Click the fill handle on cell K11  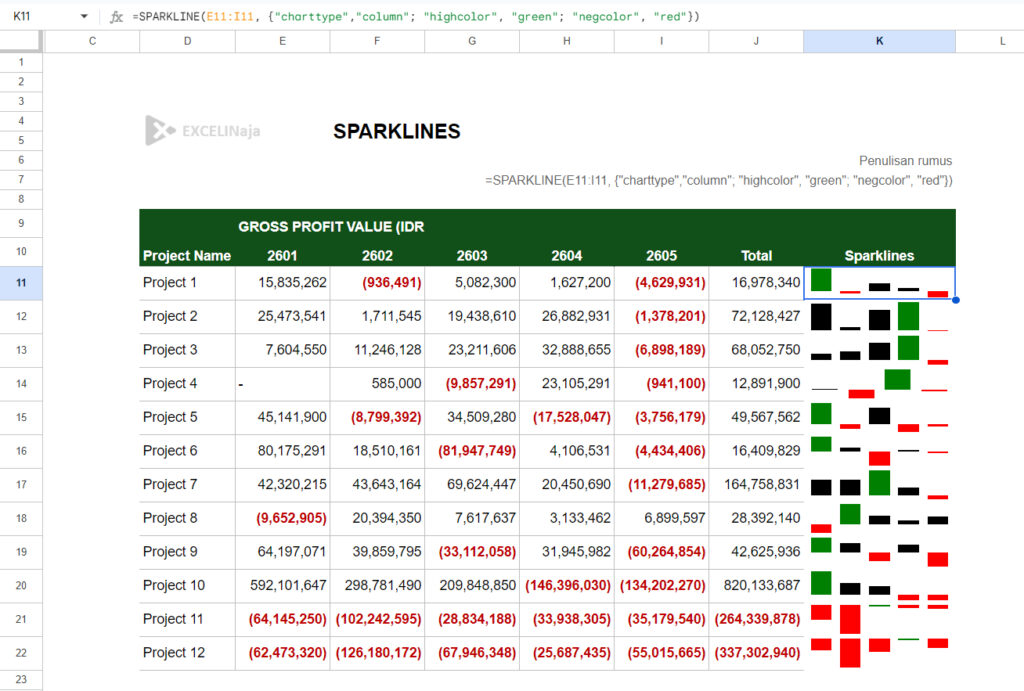[x=955, y=300]
